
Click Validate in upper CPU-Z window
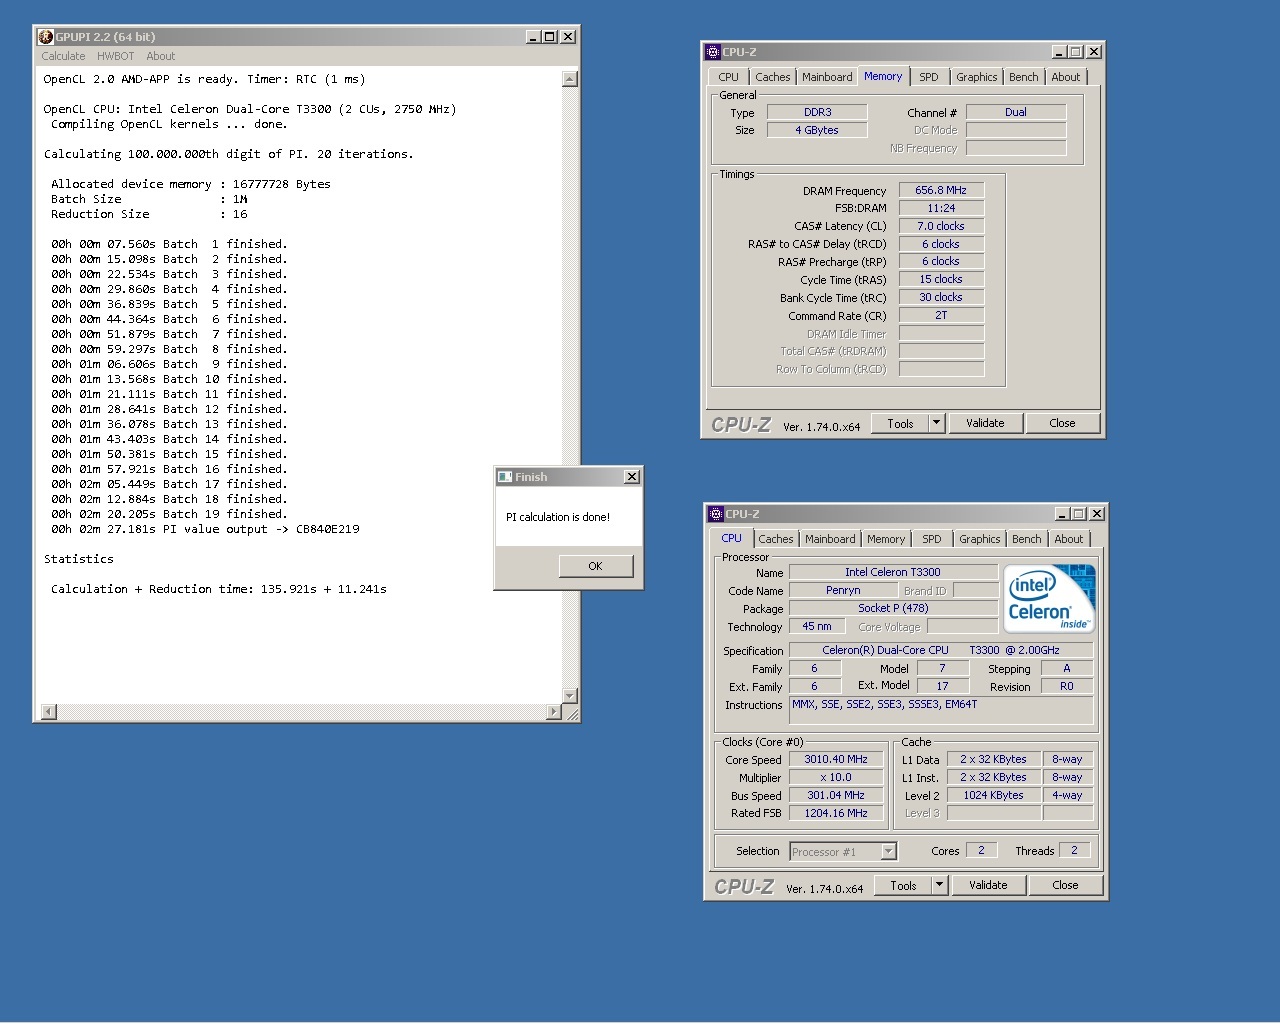pos(985,423)
